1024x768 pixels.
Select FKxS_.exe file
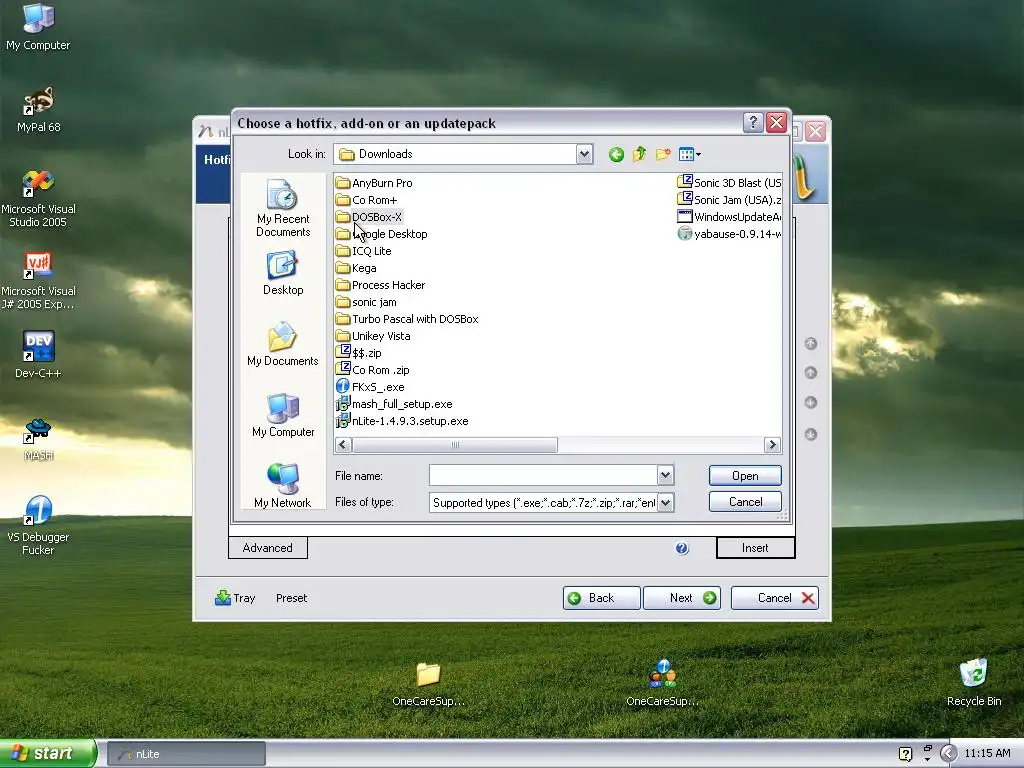(x=370, y=387)
